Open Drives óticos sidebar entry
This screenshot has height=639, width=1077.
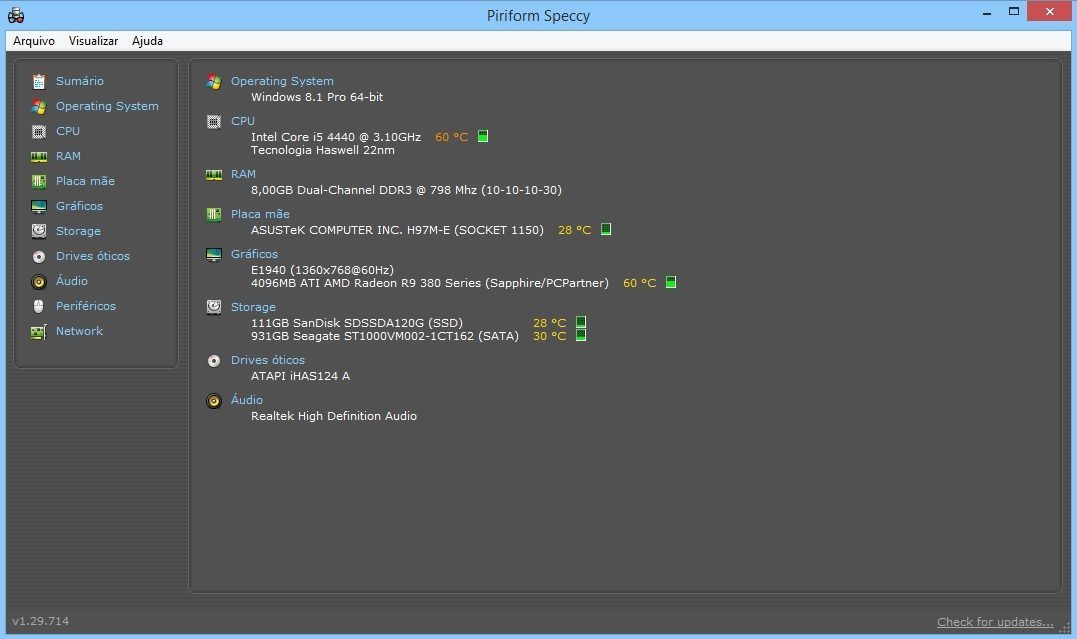93,256
